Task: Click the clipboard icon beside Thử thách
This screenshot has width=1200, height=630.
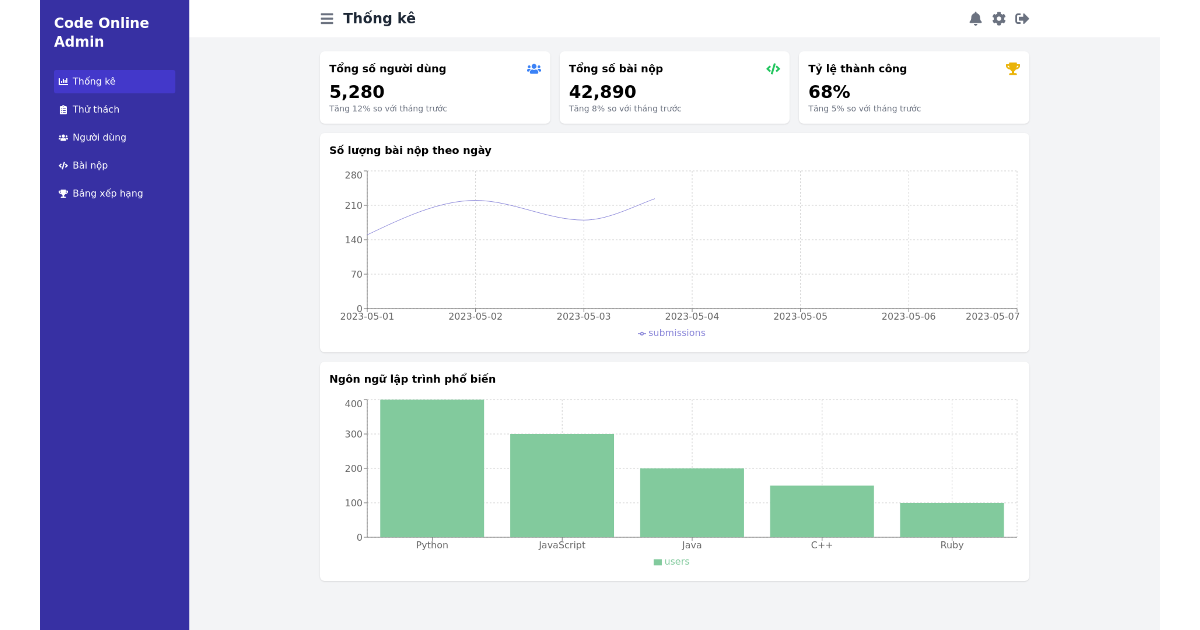Action: (64, 109)
